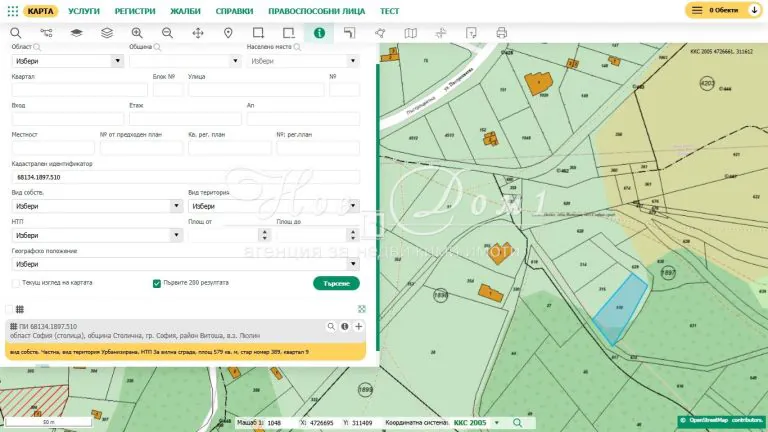Tick the select-all results checkbox
Screen dimensions: 768x432
pyautogui.click(x=9, y=309)
